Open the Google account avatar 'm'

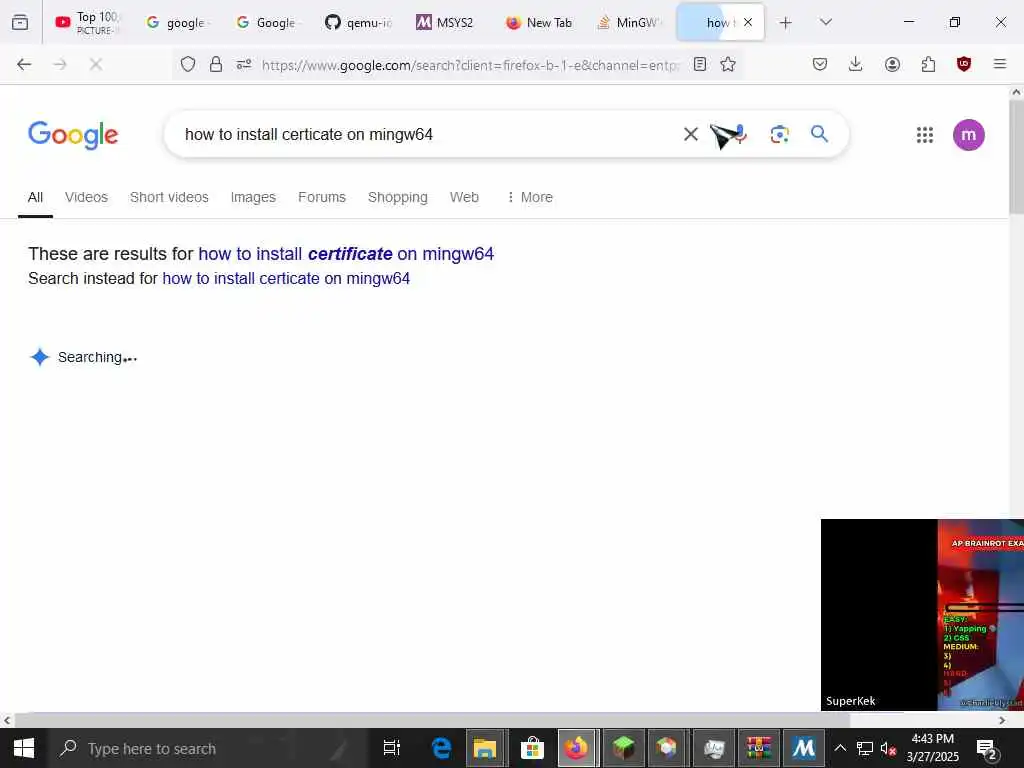click(x=968, y=135)
